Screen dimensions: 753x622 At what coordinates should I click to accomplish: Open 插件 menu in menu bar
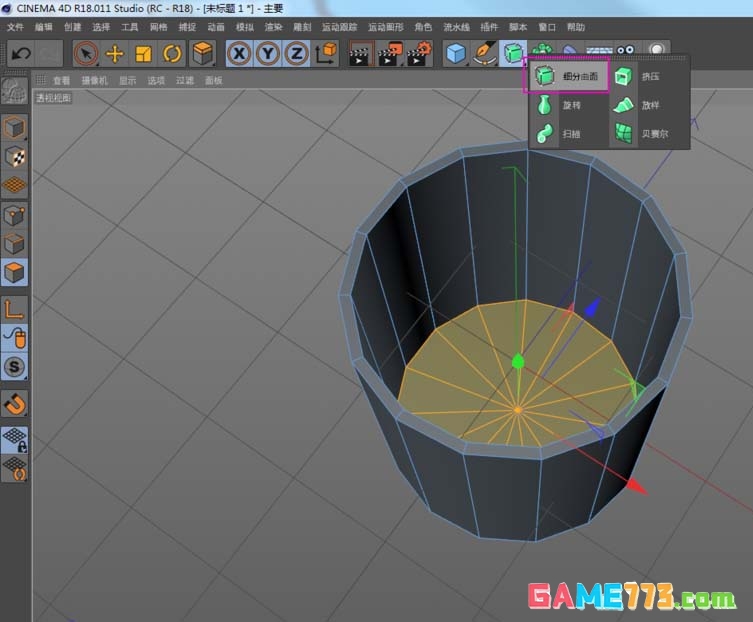tap(489, 27)
